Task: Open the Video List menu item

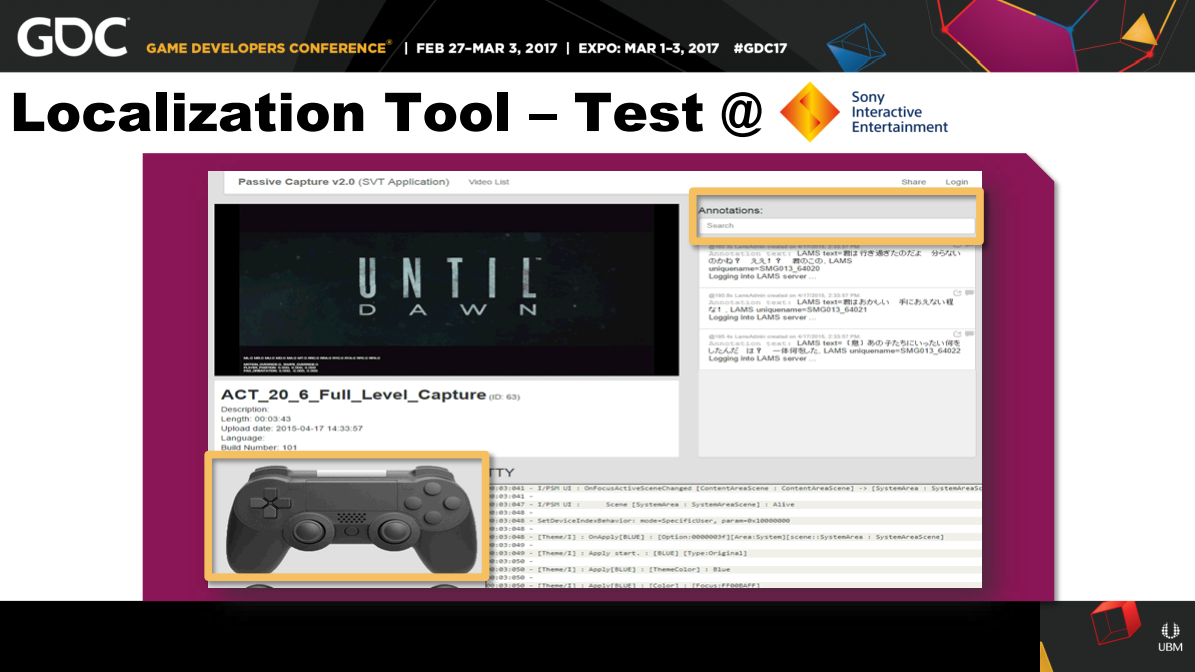Action: 489,182
